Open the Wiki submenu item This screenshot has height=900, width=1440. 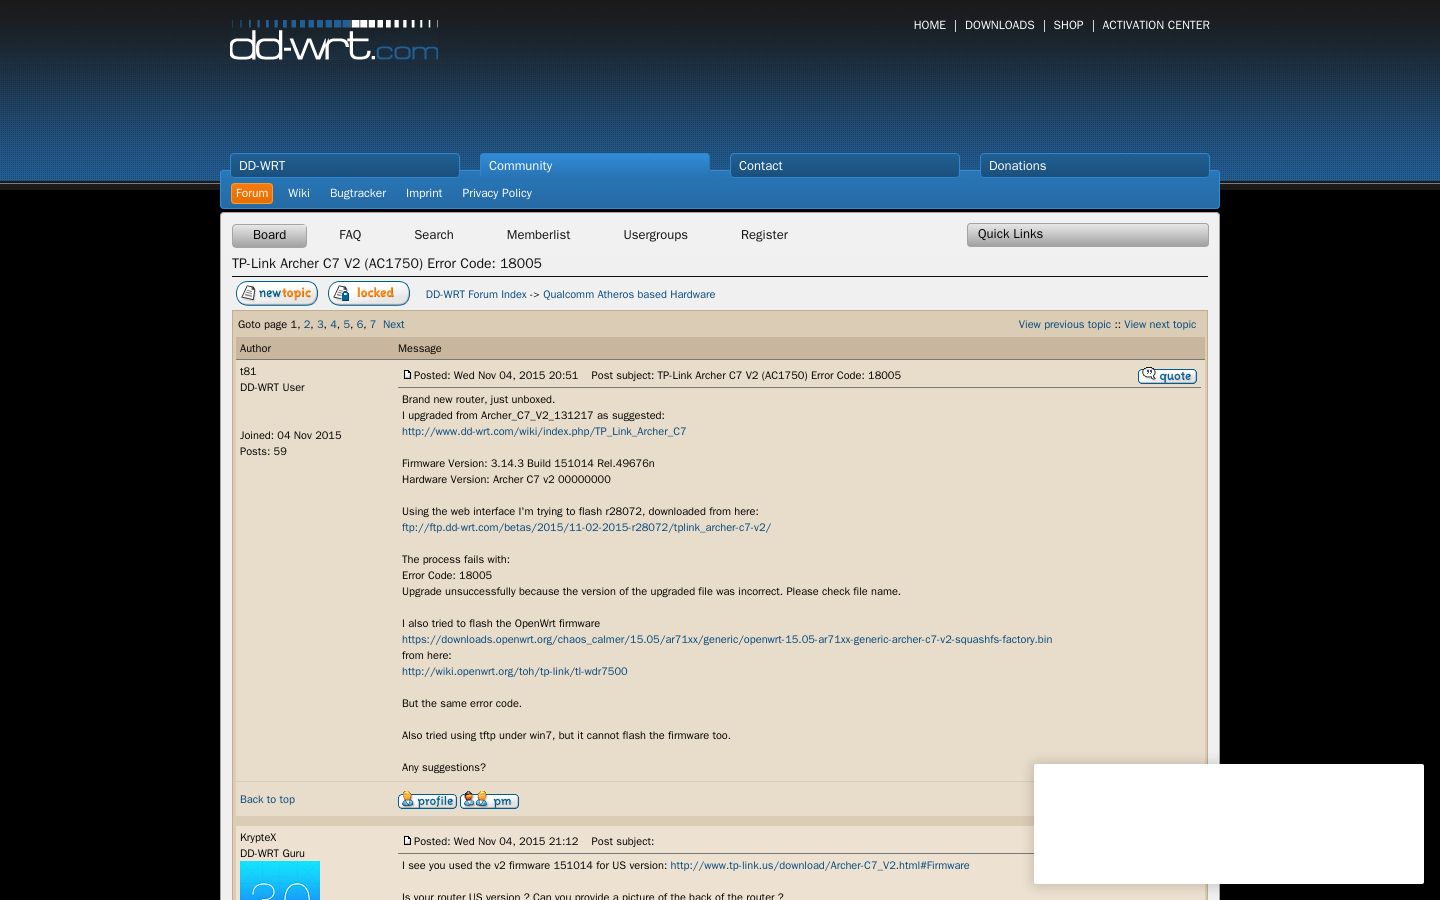pos(299,193)
